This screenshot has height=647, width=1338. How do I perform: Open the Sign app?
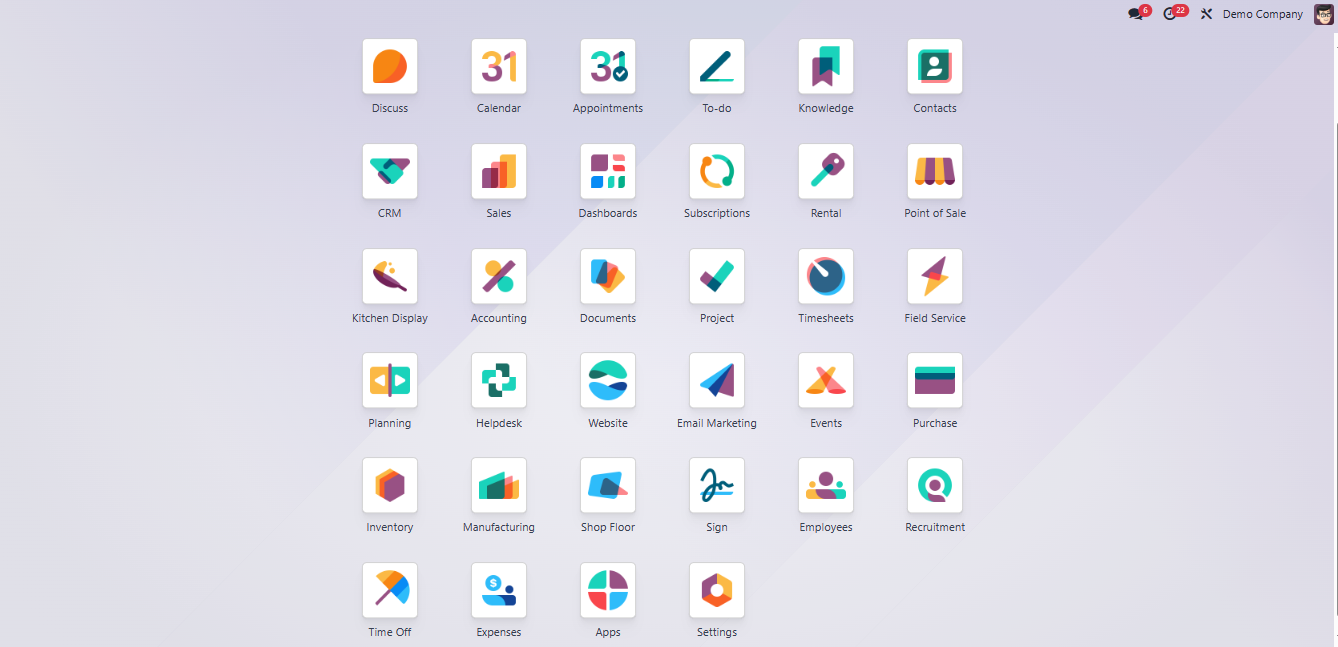(x=716, y=485)
